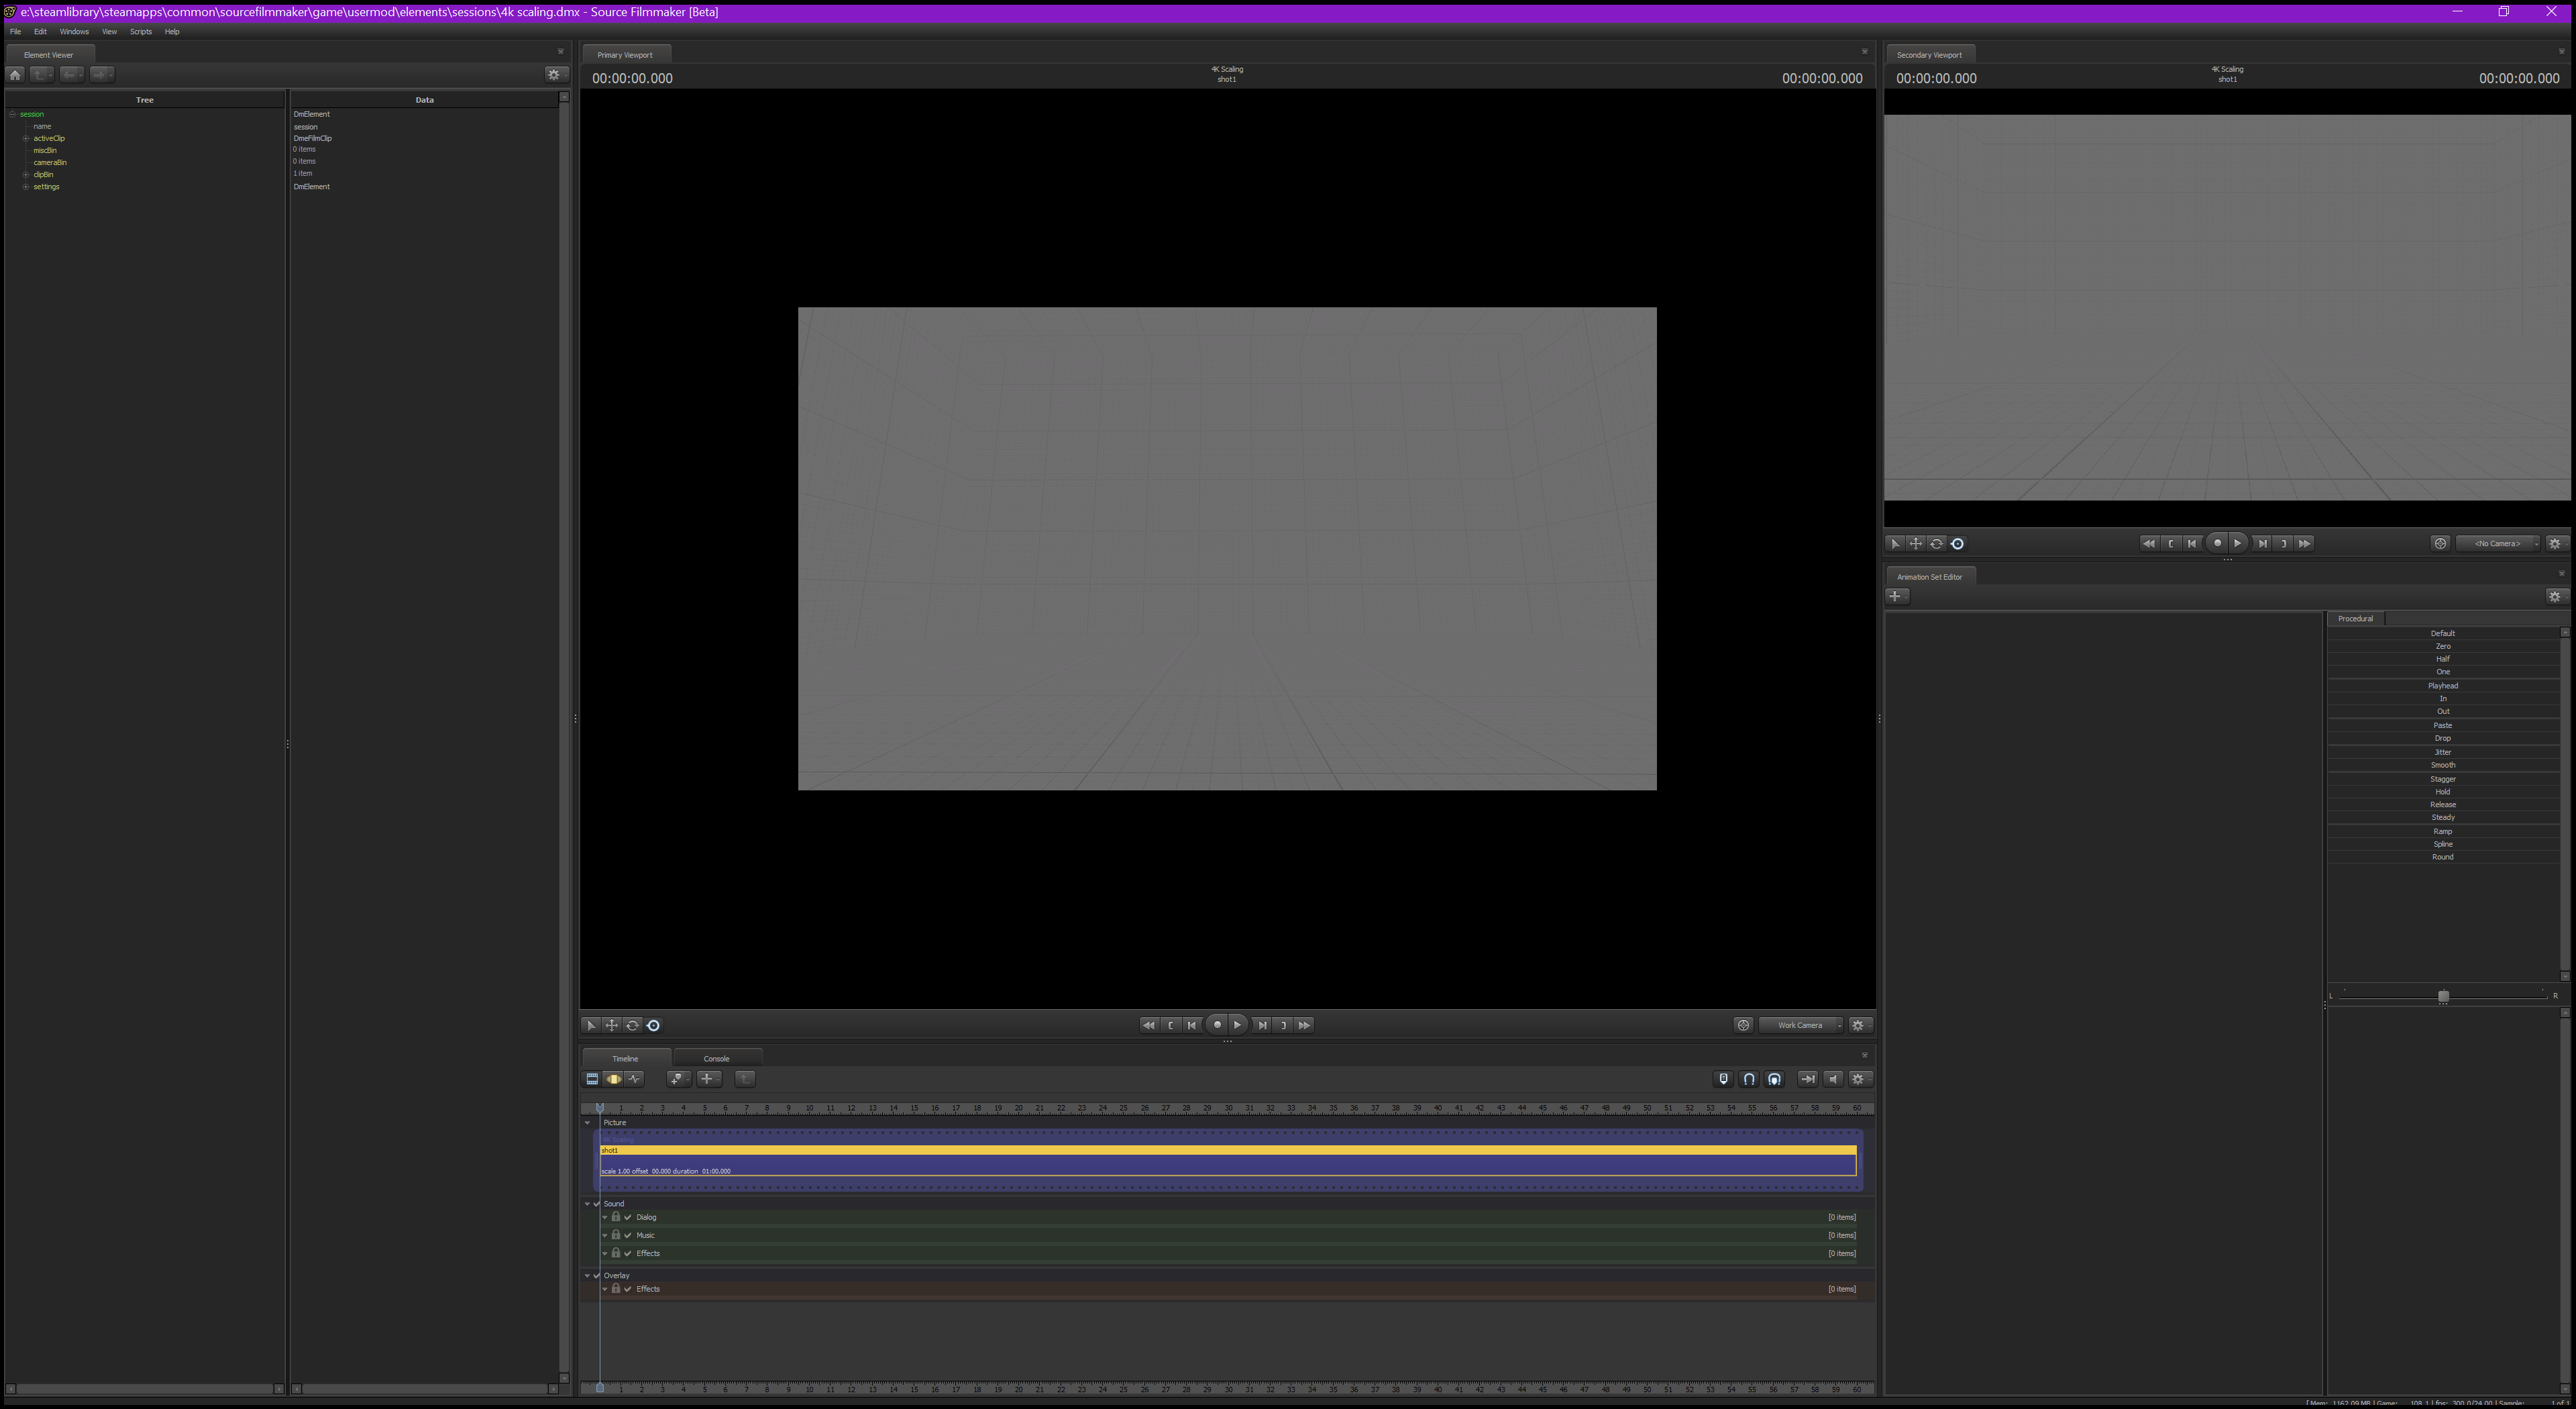Screen dimensions: 2576x1409
Task: Expand the activeClip tree node
Action: (x=26, y=139)
